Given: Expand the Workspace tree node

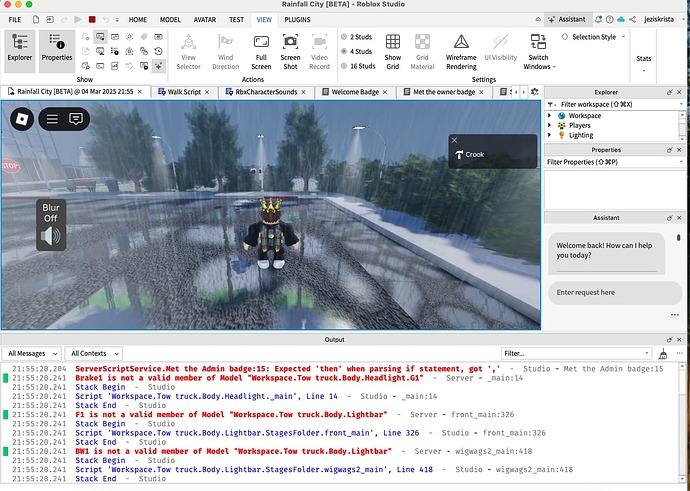Looking at the screenshot, I should (549, 115).
